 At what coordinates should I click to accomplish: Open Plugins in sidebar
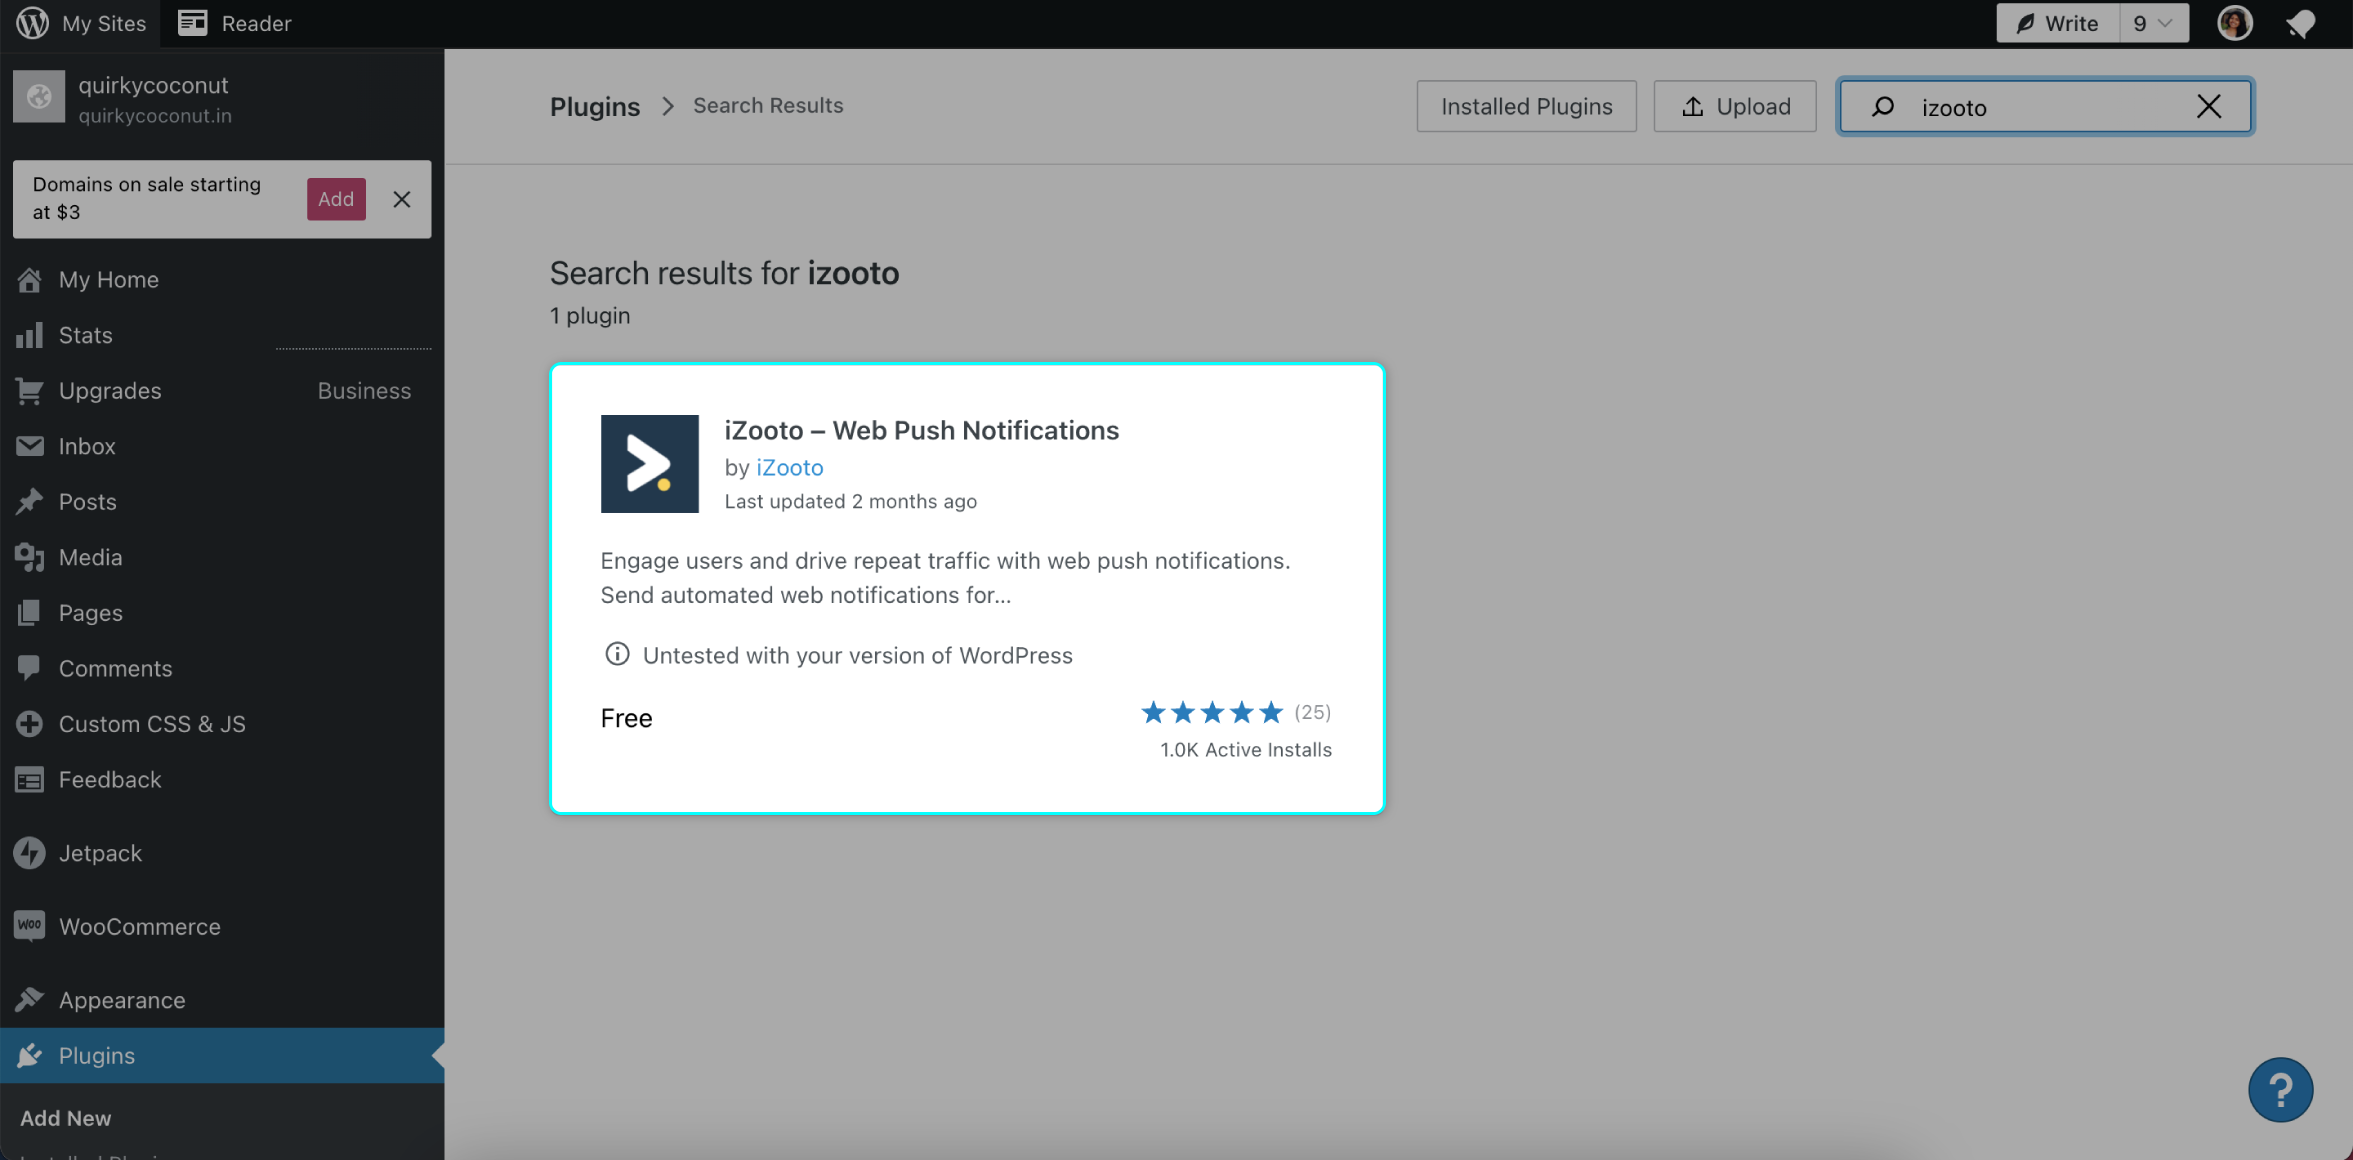click(97, 1056)
